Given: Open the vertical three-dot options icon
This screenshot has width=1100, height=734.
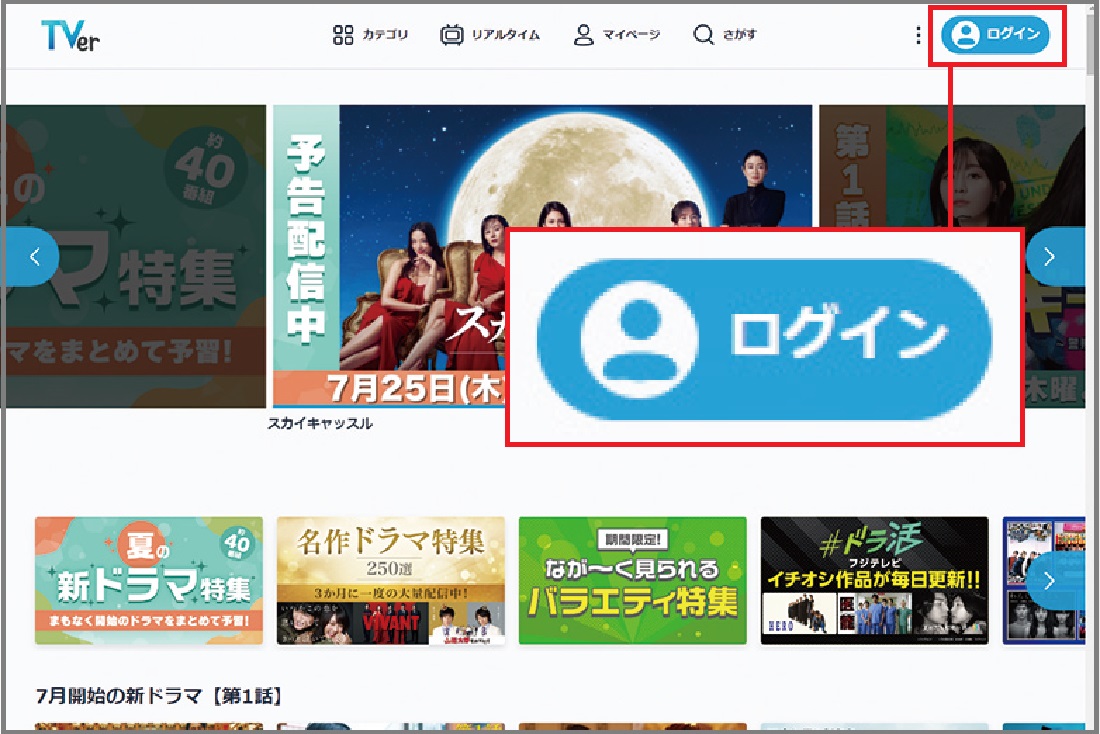Looking at the screenshot, I should [x=917, y=35].
